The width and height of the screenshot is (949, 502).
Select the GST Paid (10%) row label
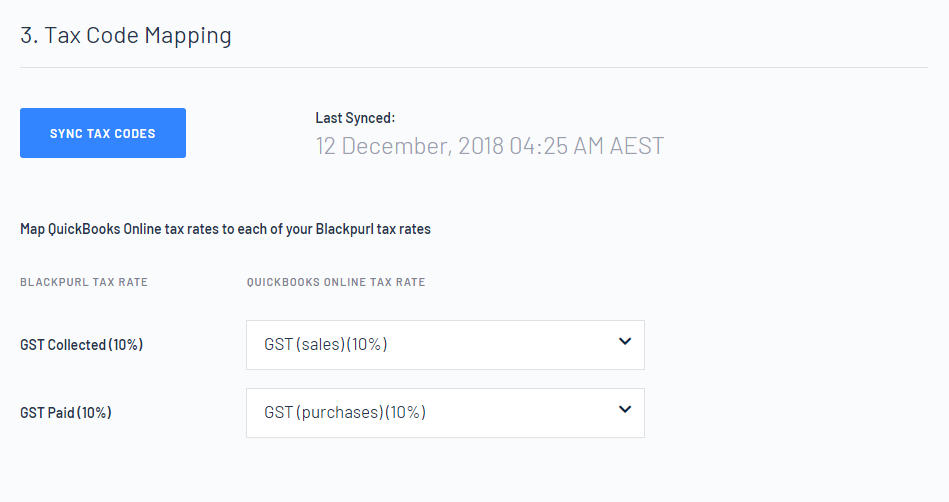point(66,412)
